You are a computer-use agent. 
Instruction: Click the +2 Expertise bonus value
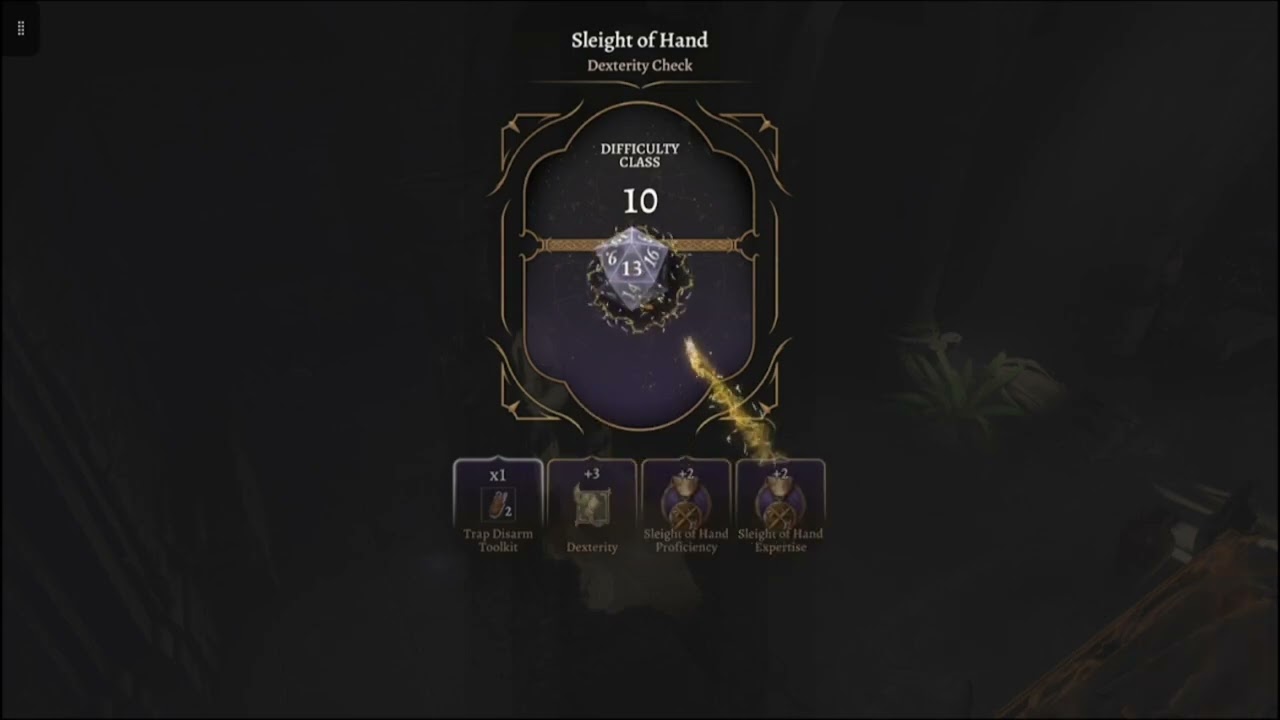click(780, 473)
